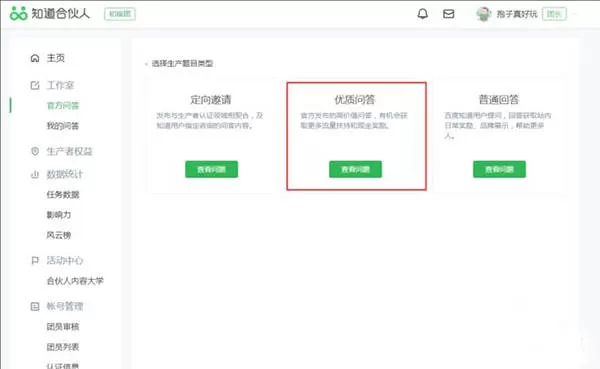Click green button under 定向邀请
600x369 pixels.
coord(212,169)
